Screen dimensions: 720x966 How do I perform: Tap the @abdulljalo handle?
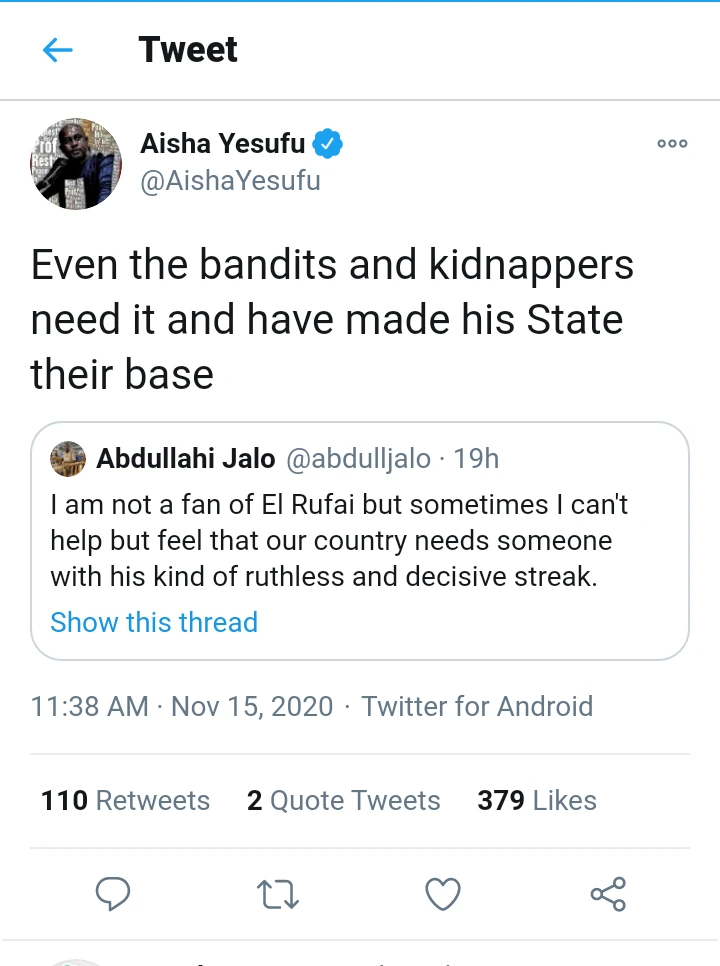359,459
